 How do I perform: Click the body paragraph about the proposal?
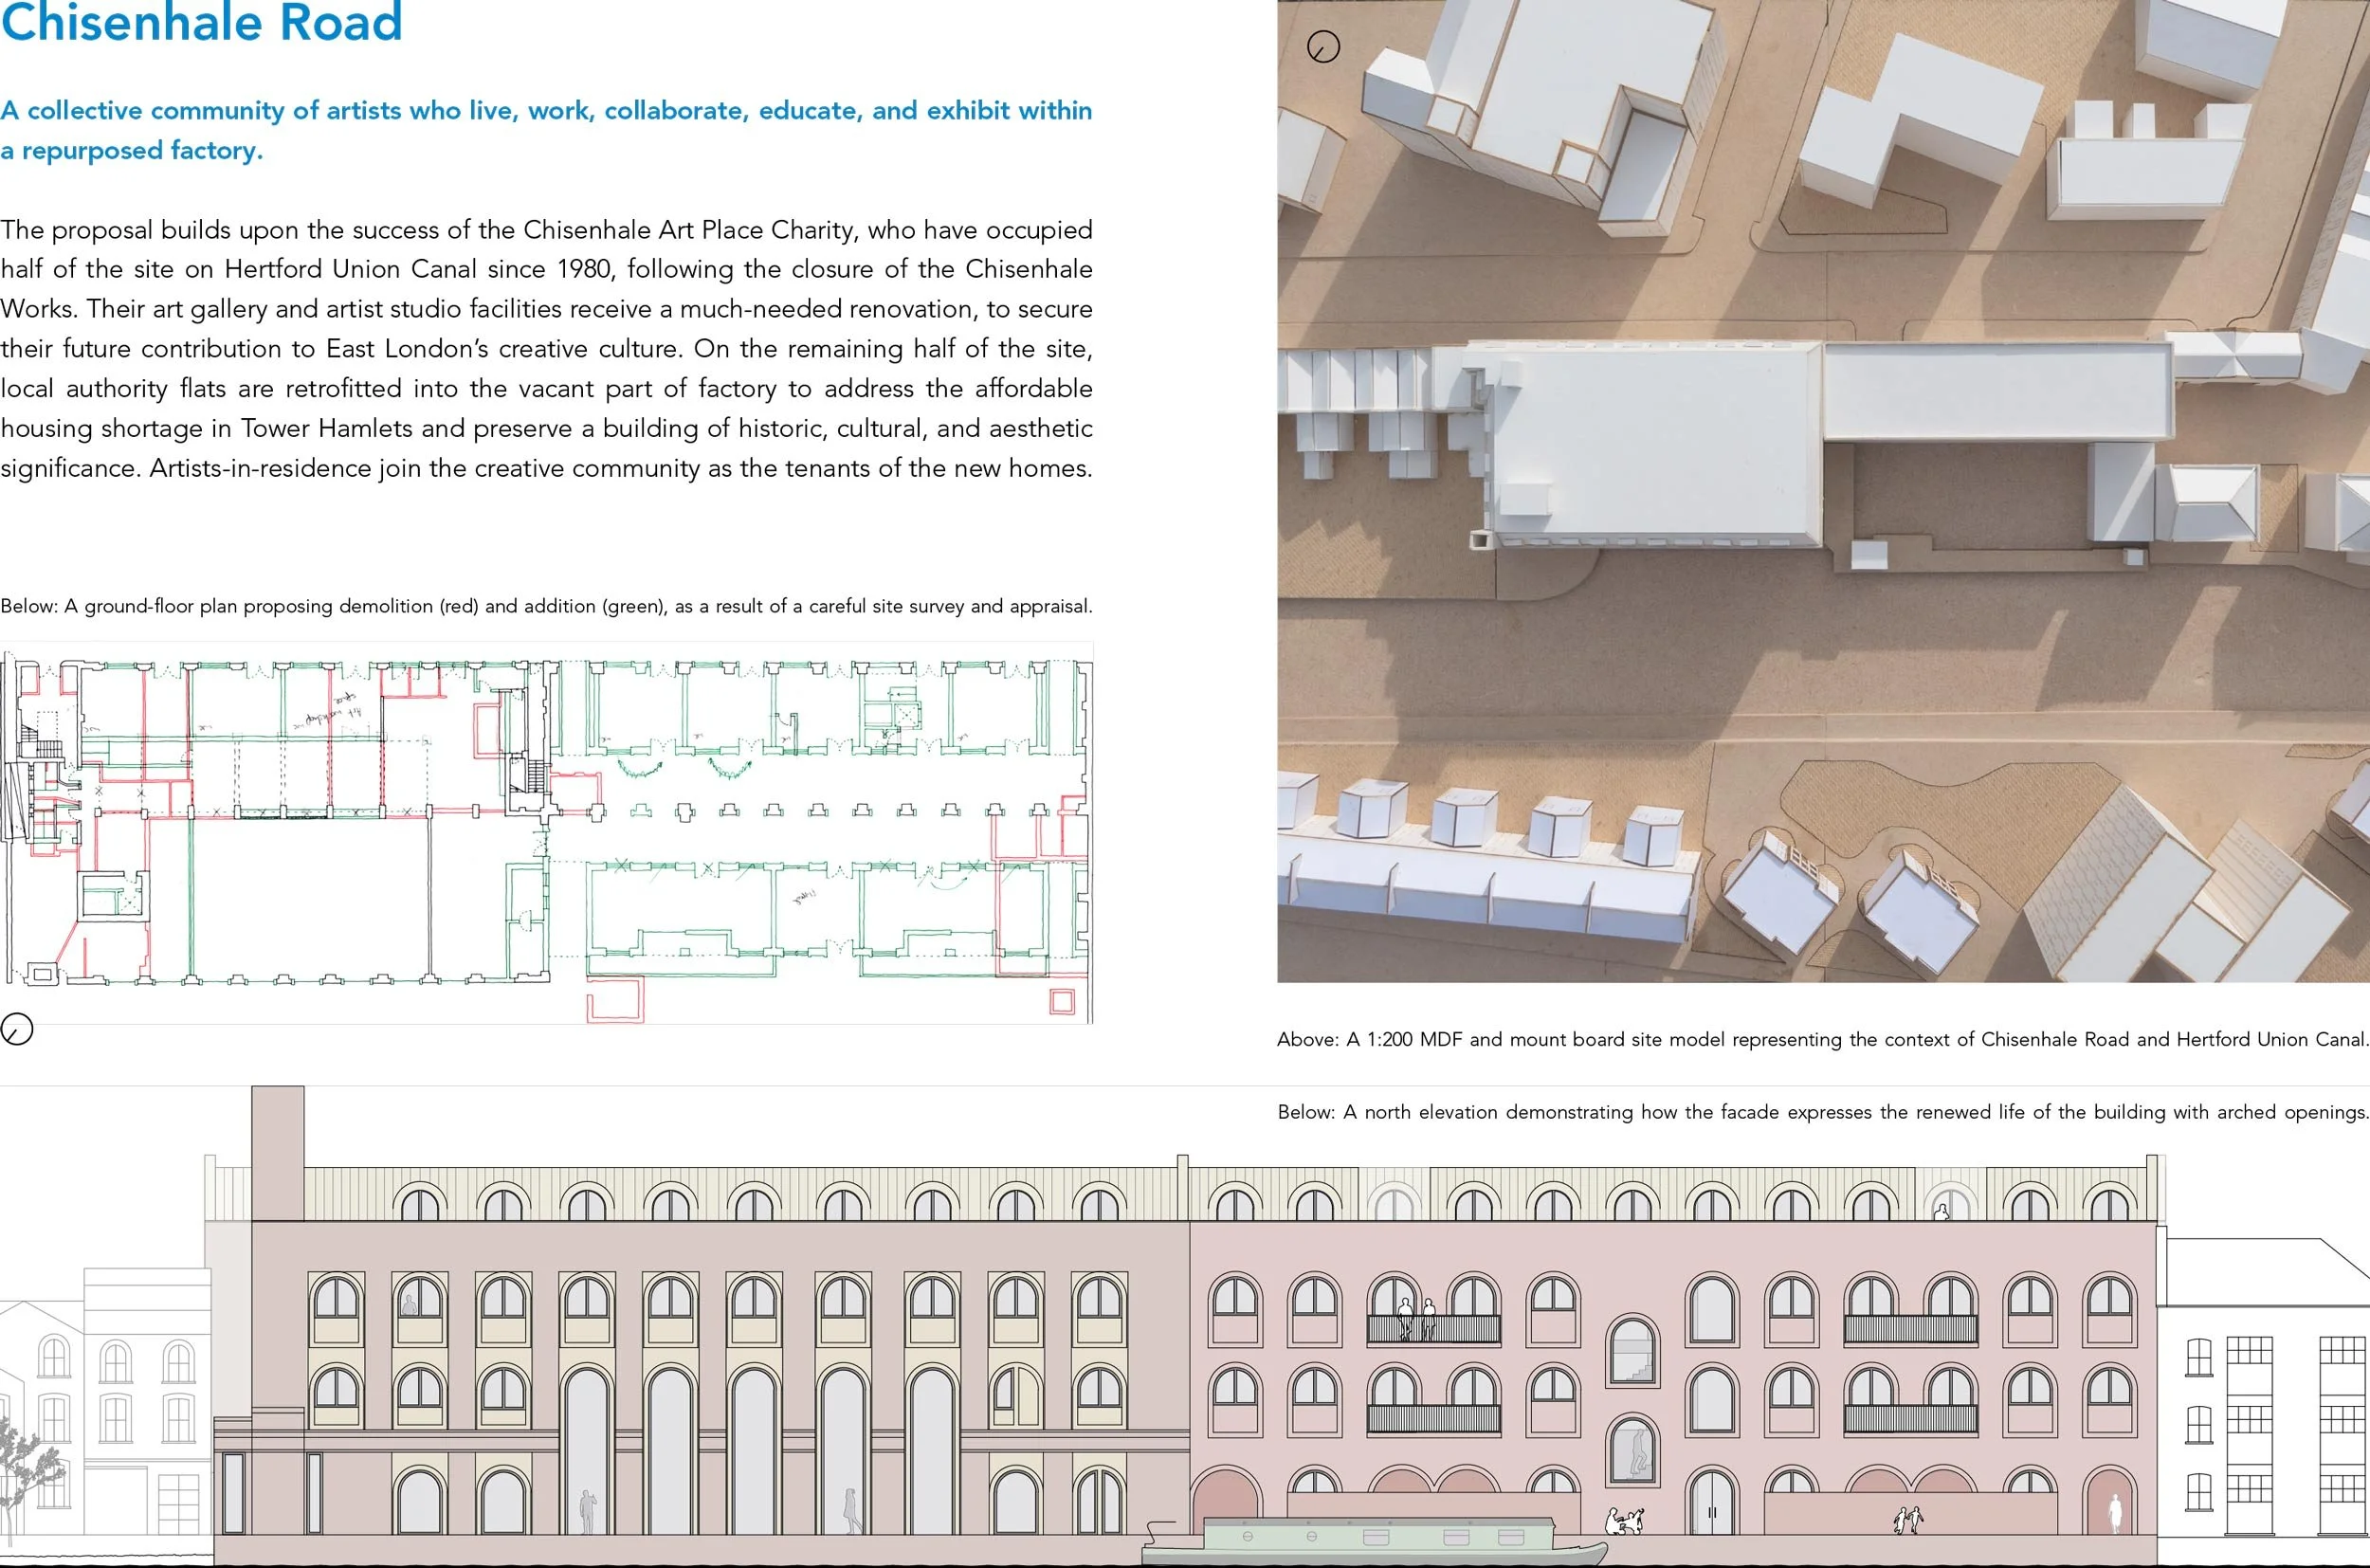(545, 348)
